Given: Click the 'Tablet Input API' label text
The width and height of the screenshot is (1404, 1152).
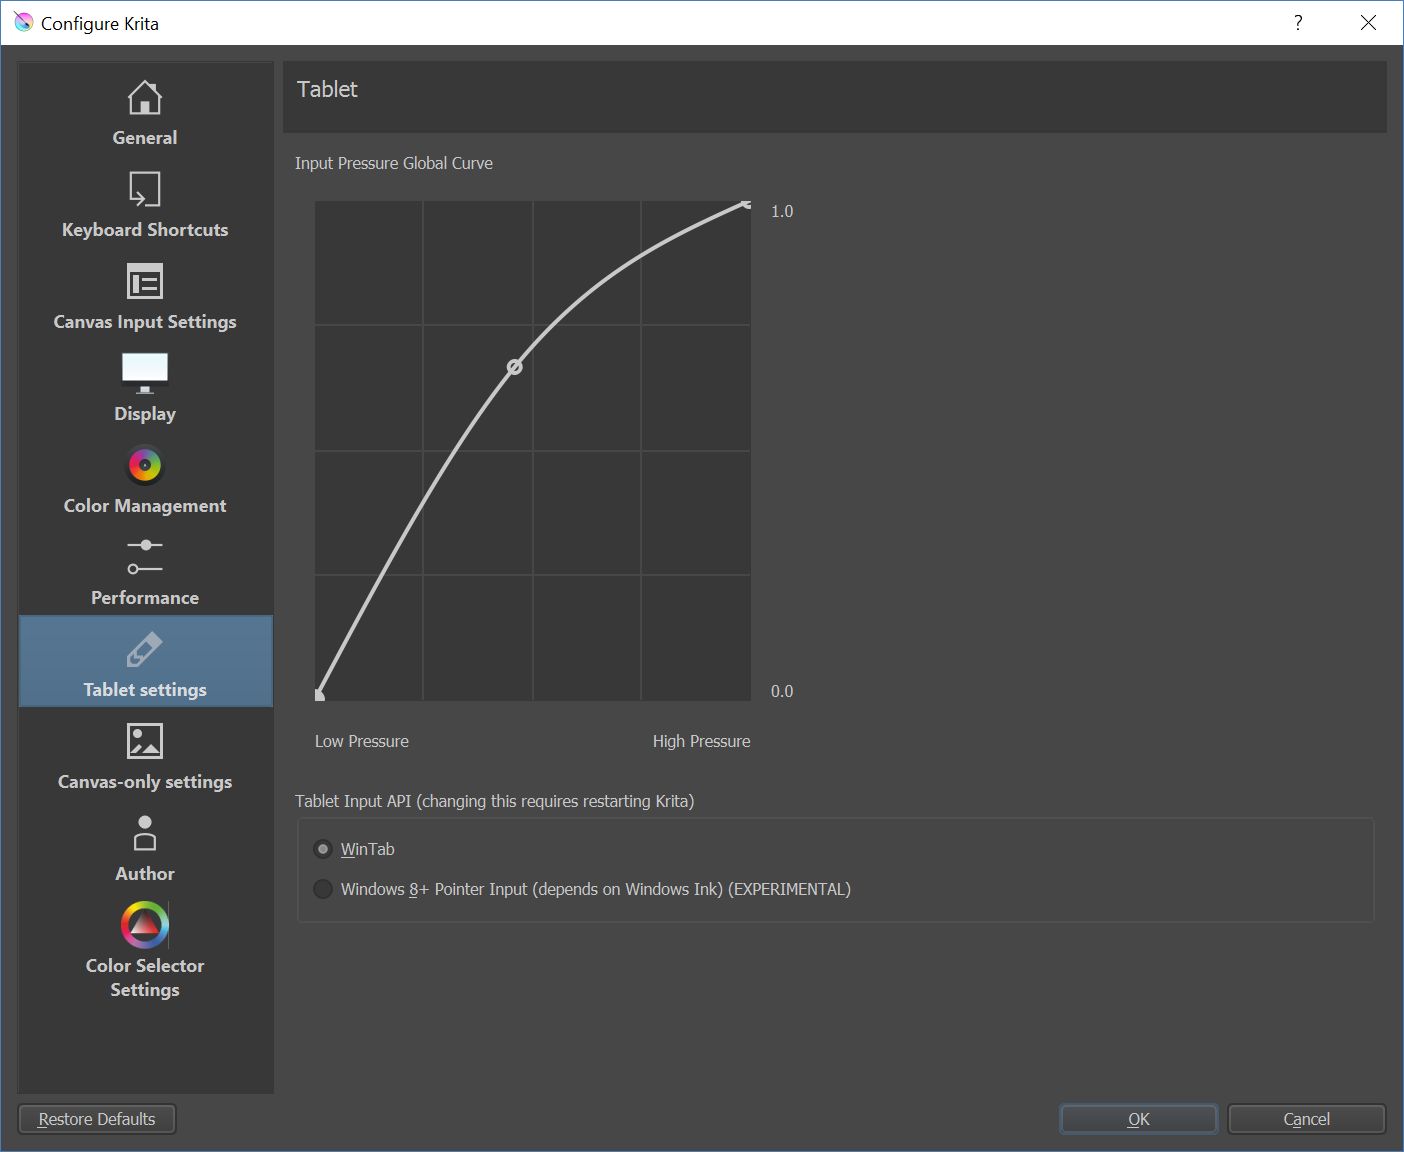Looking at the screenshot, I should 494,801.
